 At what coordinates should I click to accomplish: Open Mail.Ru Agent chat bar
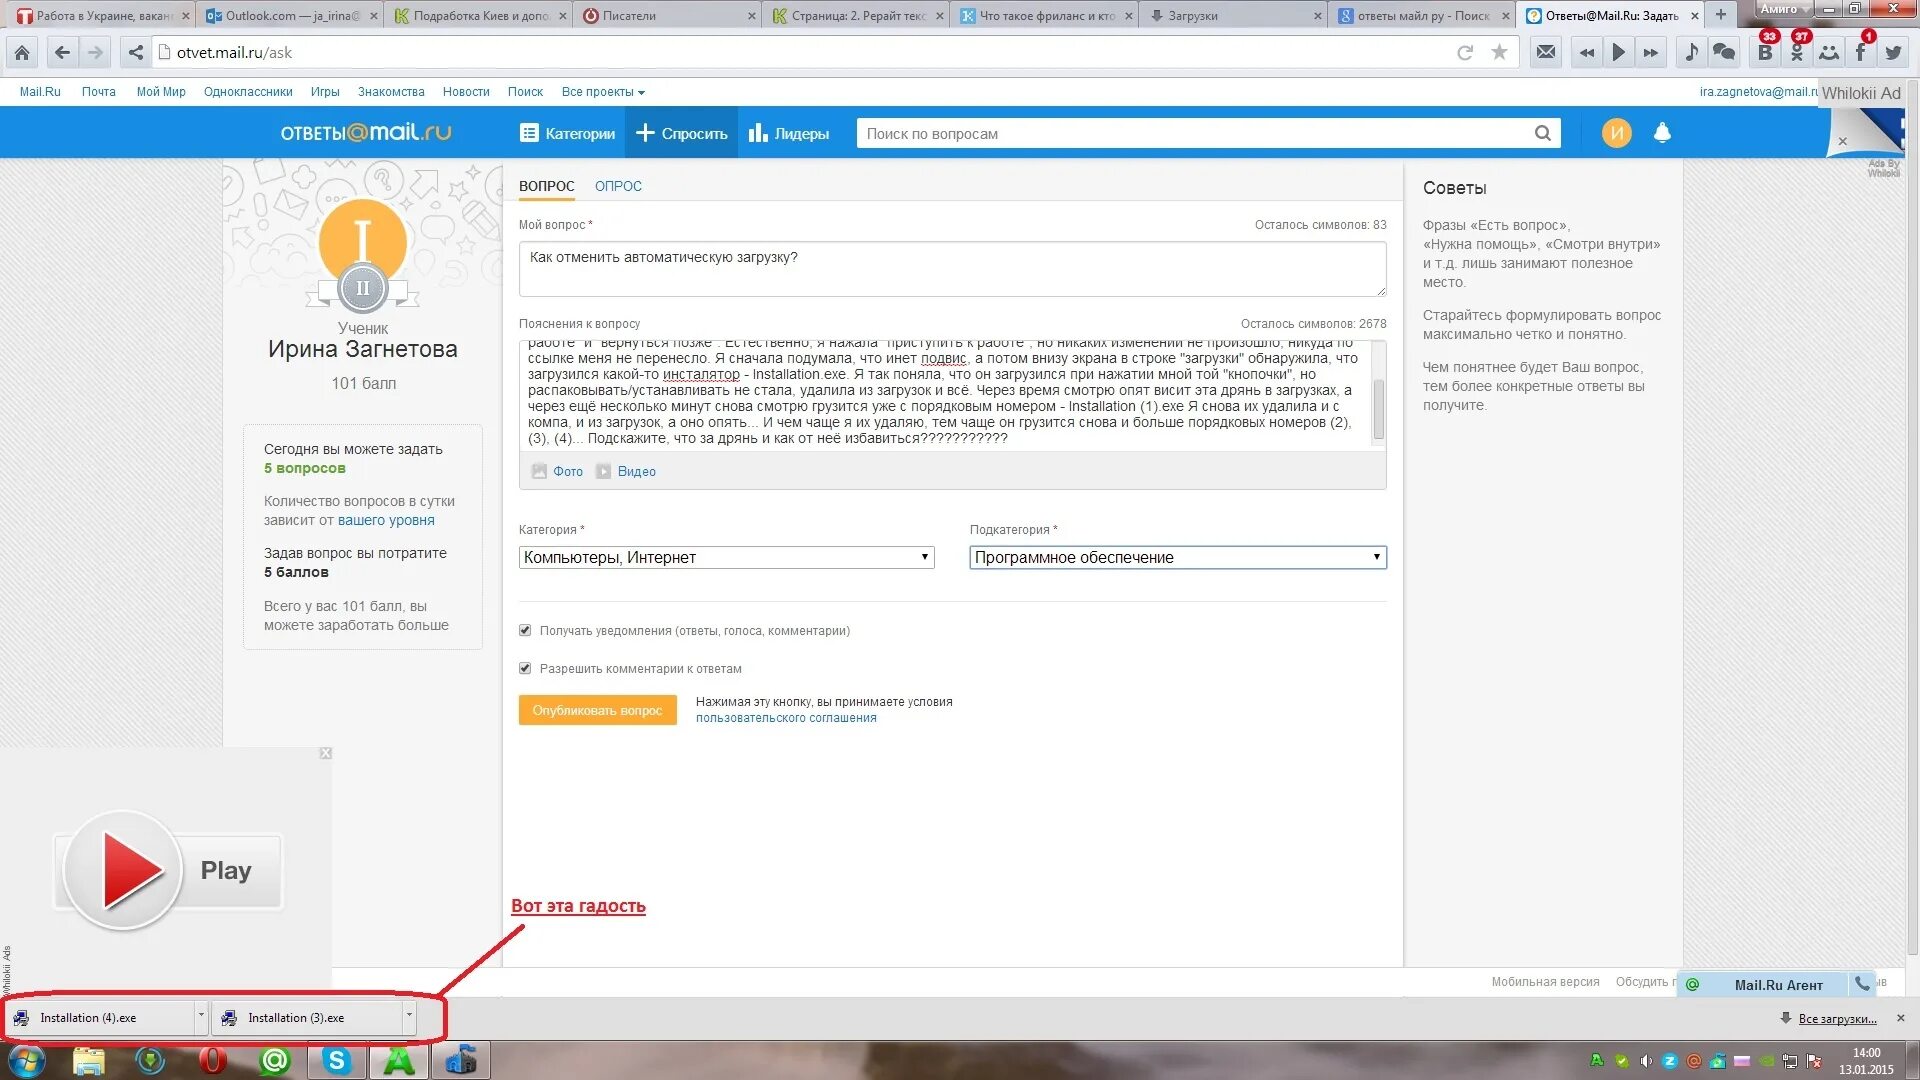pyautogui.click(x=1778, y=984)
